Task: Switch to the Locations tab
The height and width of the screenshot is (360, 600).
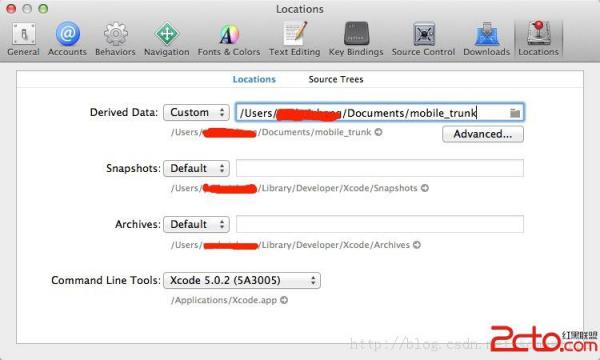Action: click(x=254, y=79)
